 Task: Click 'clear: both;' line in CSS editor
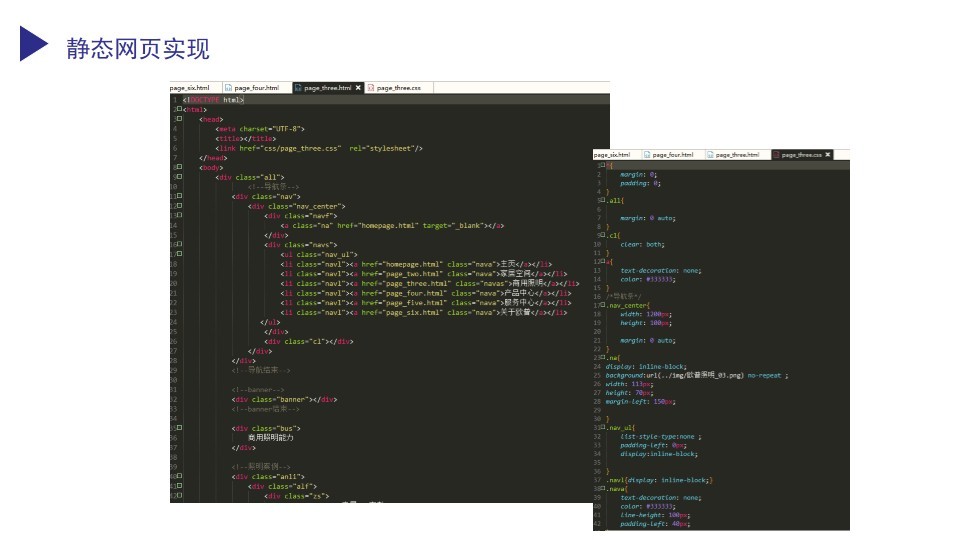point(642,244)
